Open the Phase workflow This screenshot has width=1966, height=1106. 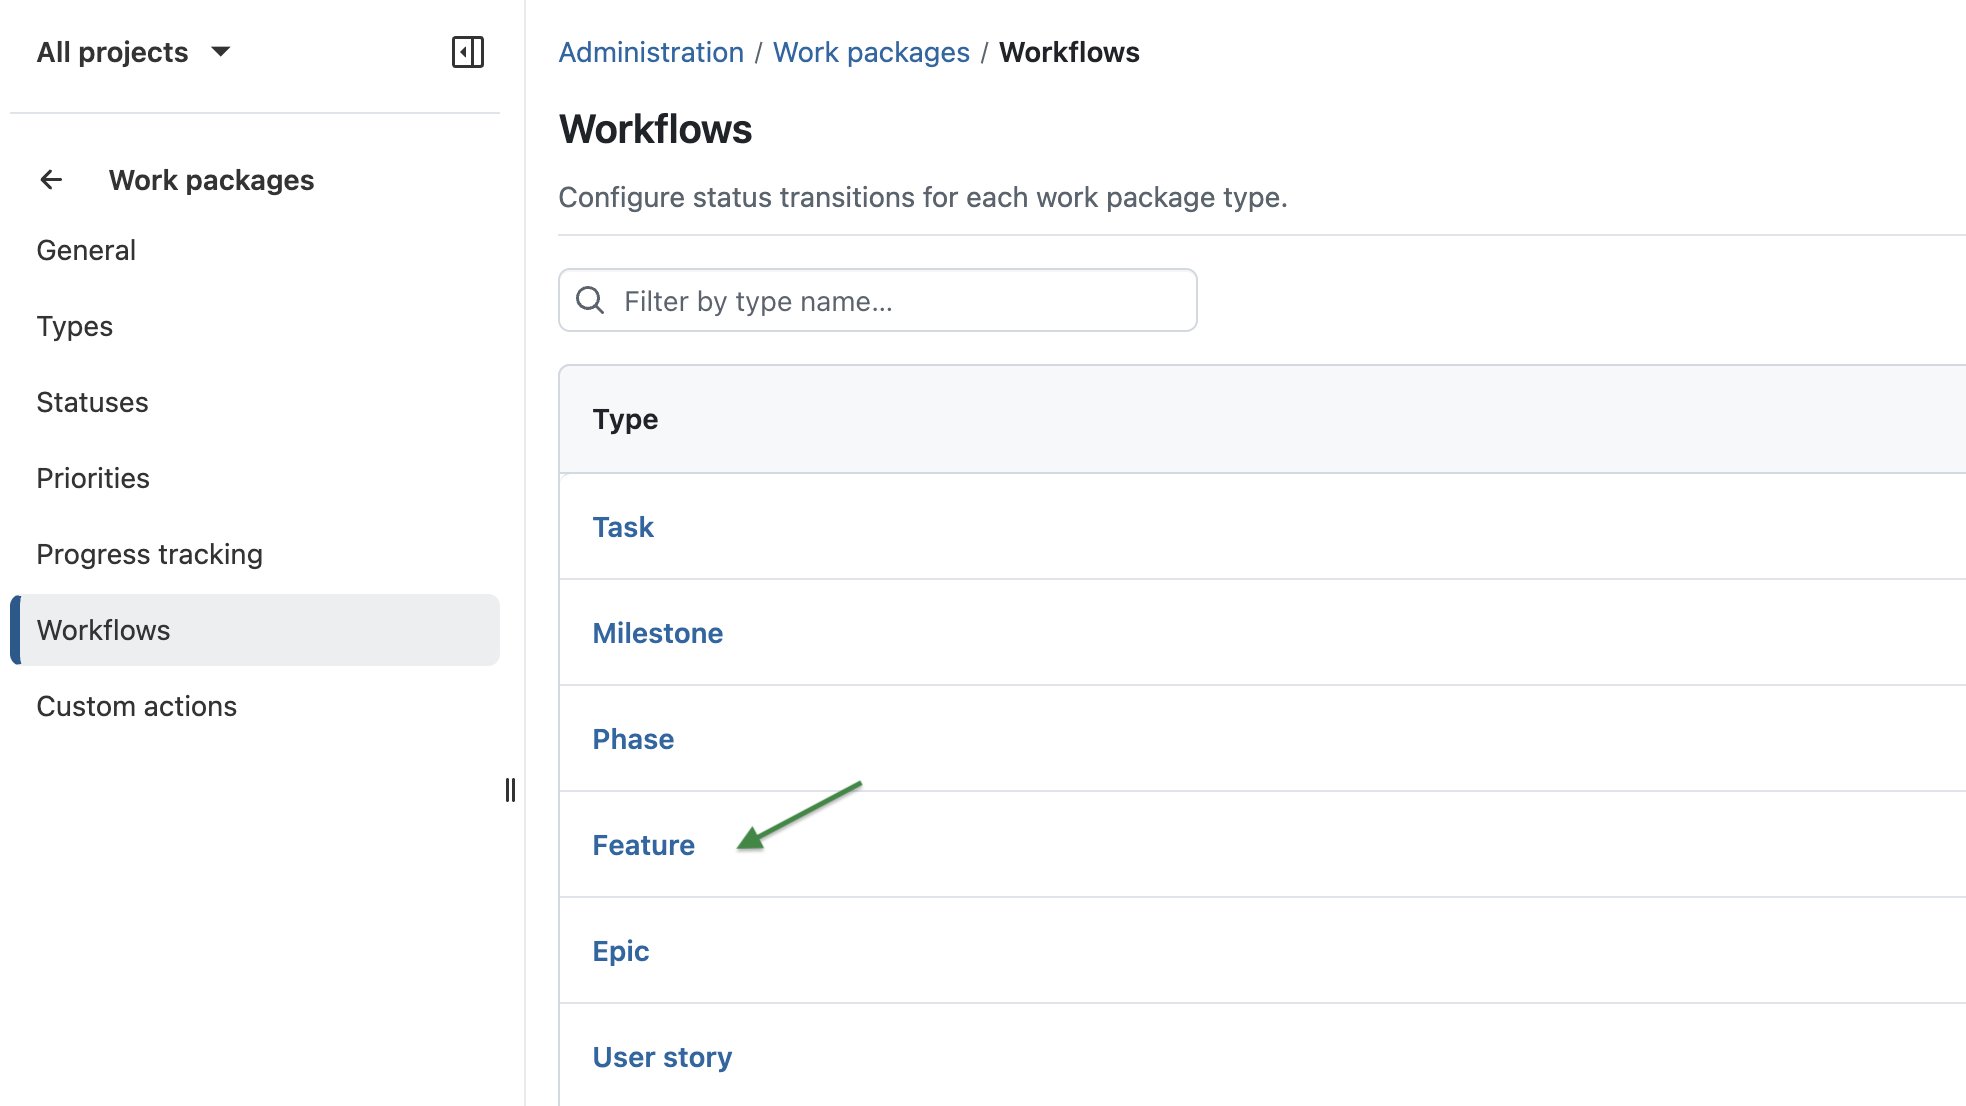(633, 739)
